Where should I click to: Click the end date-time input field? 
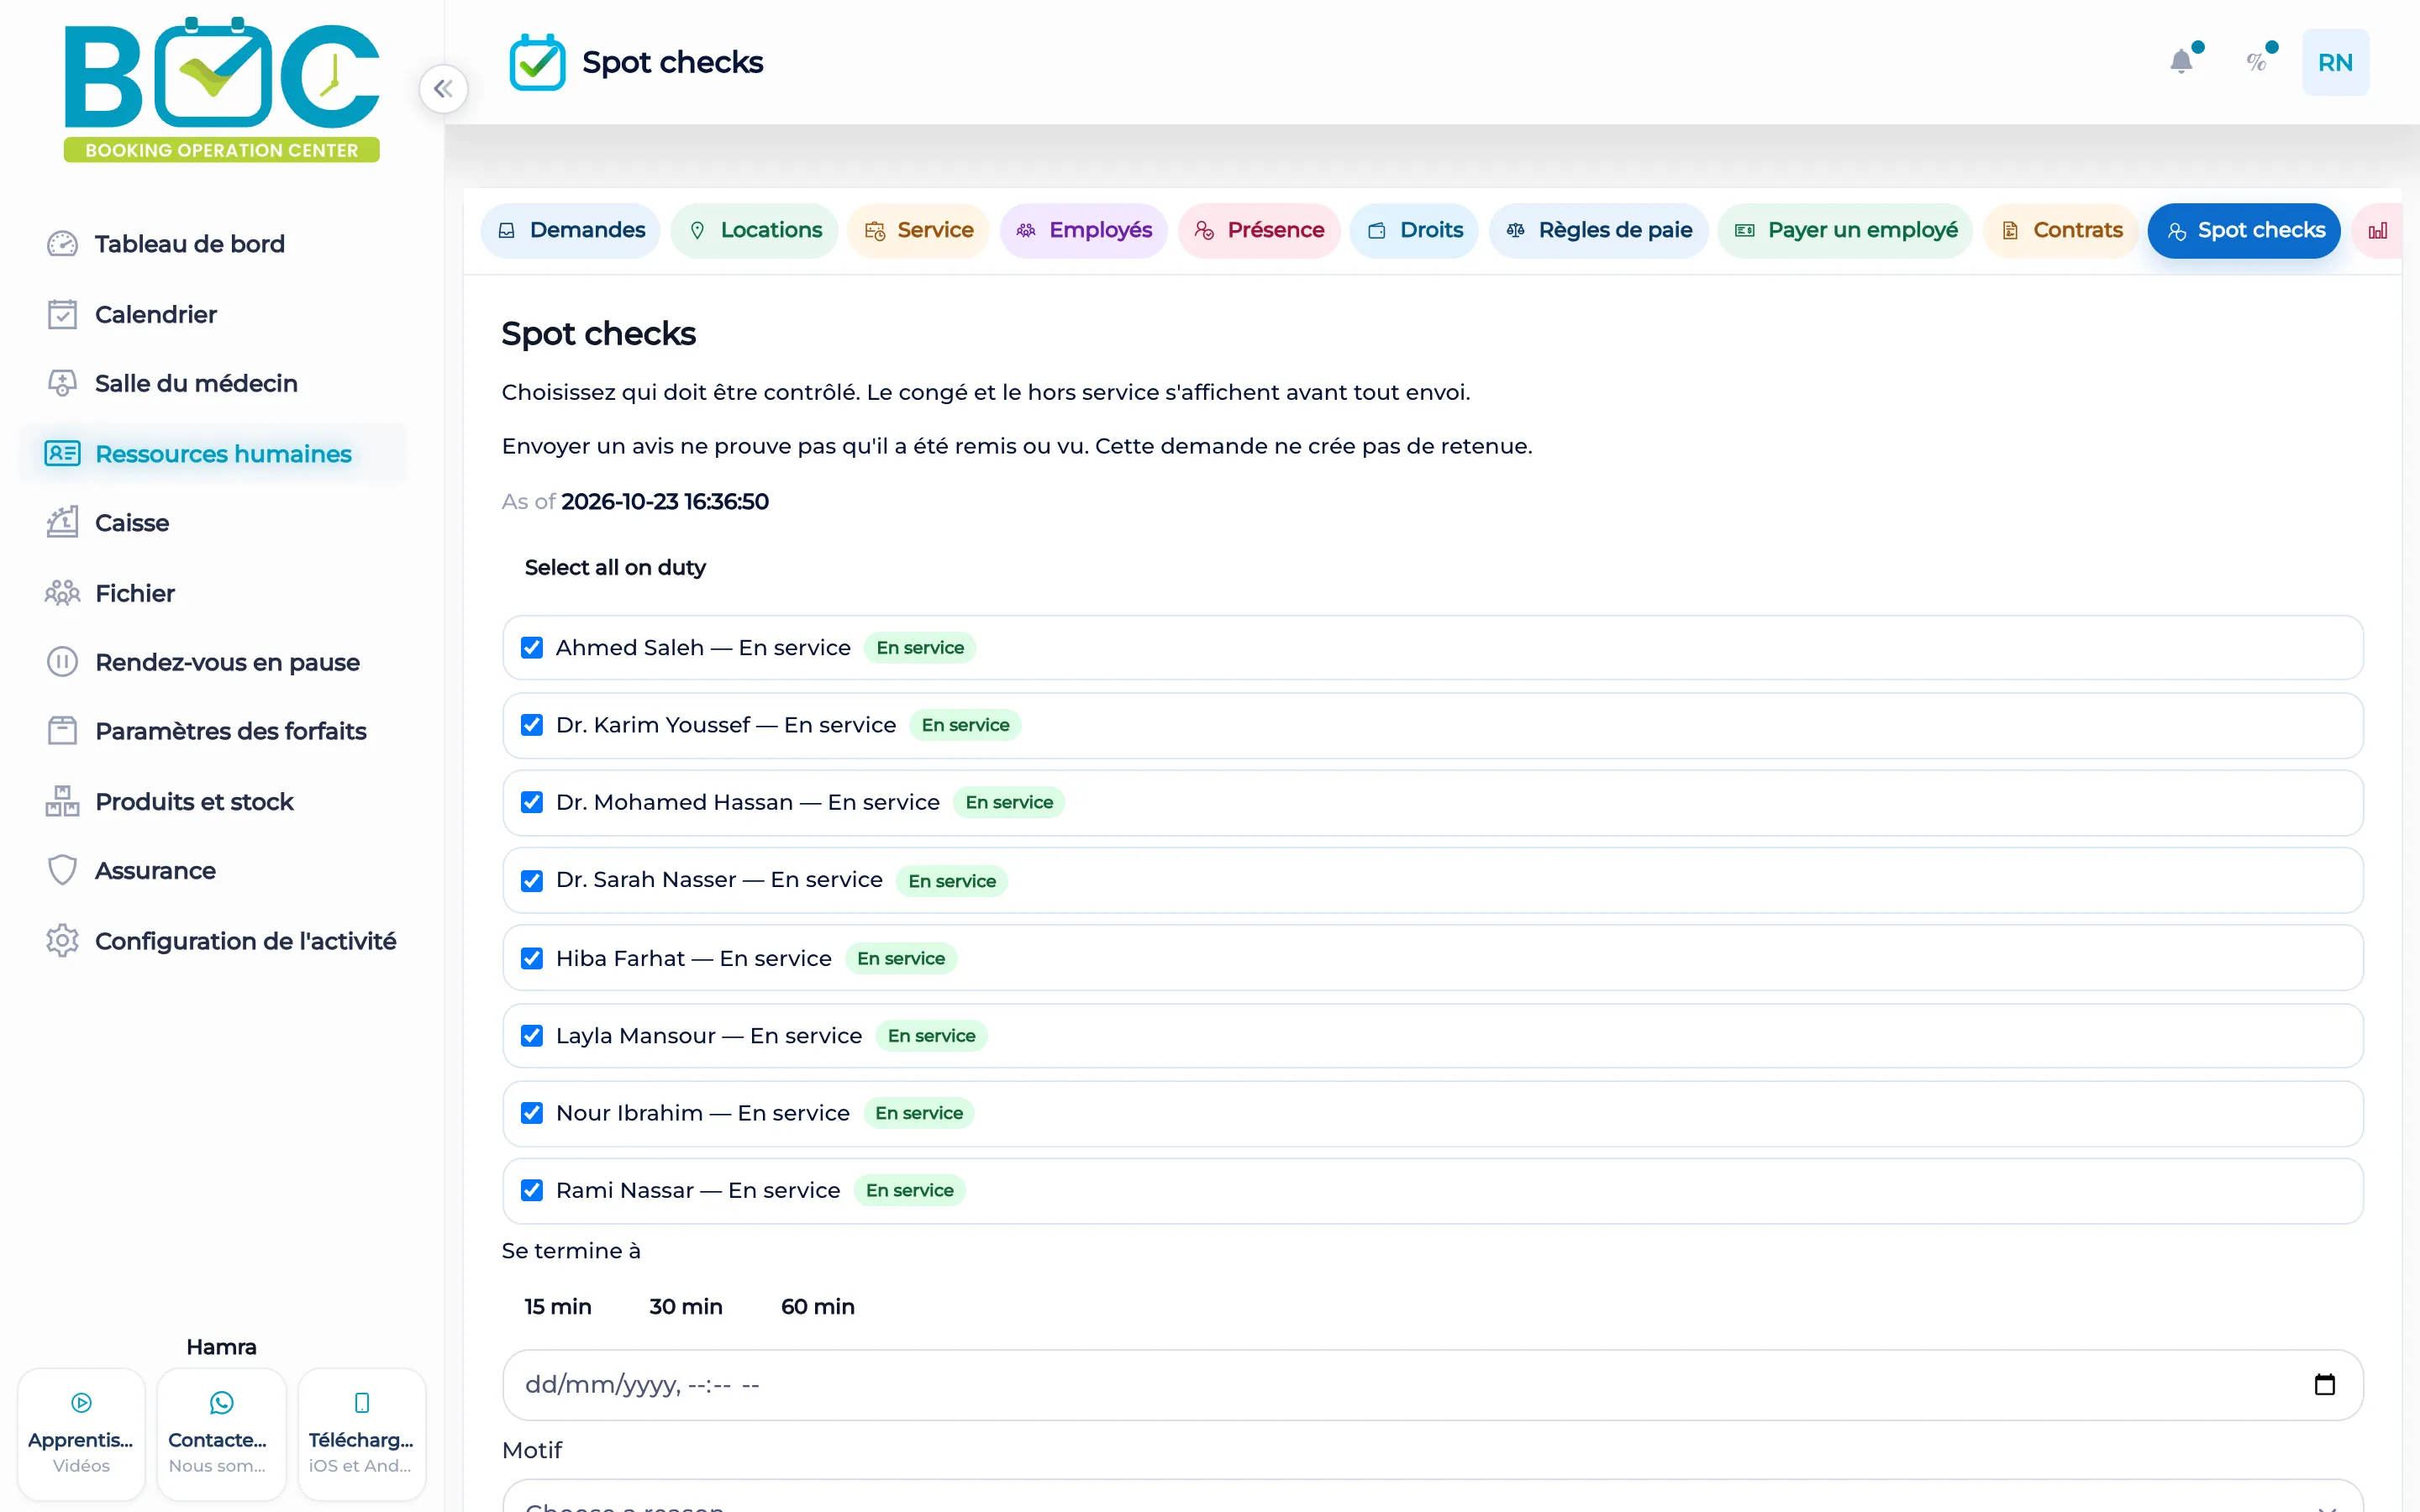pyautogui.click(x=1432, y=1384)
